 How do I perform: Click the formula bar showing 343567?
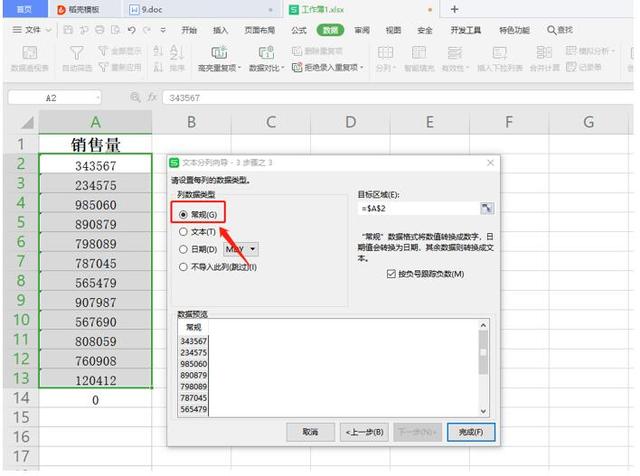coord(398,98)
